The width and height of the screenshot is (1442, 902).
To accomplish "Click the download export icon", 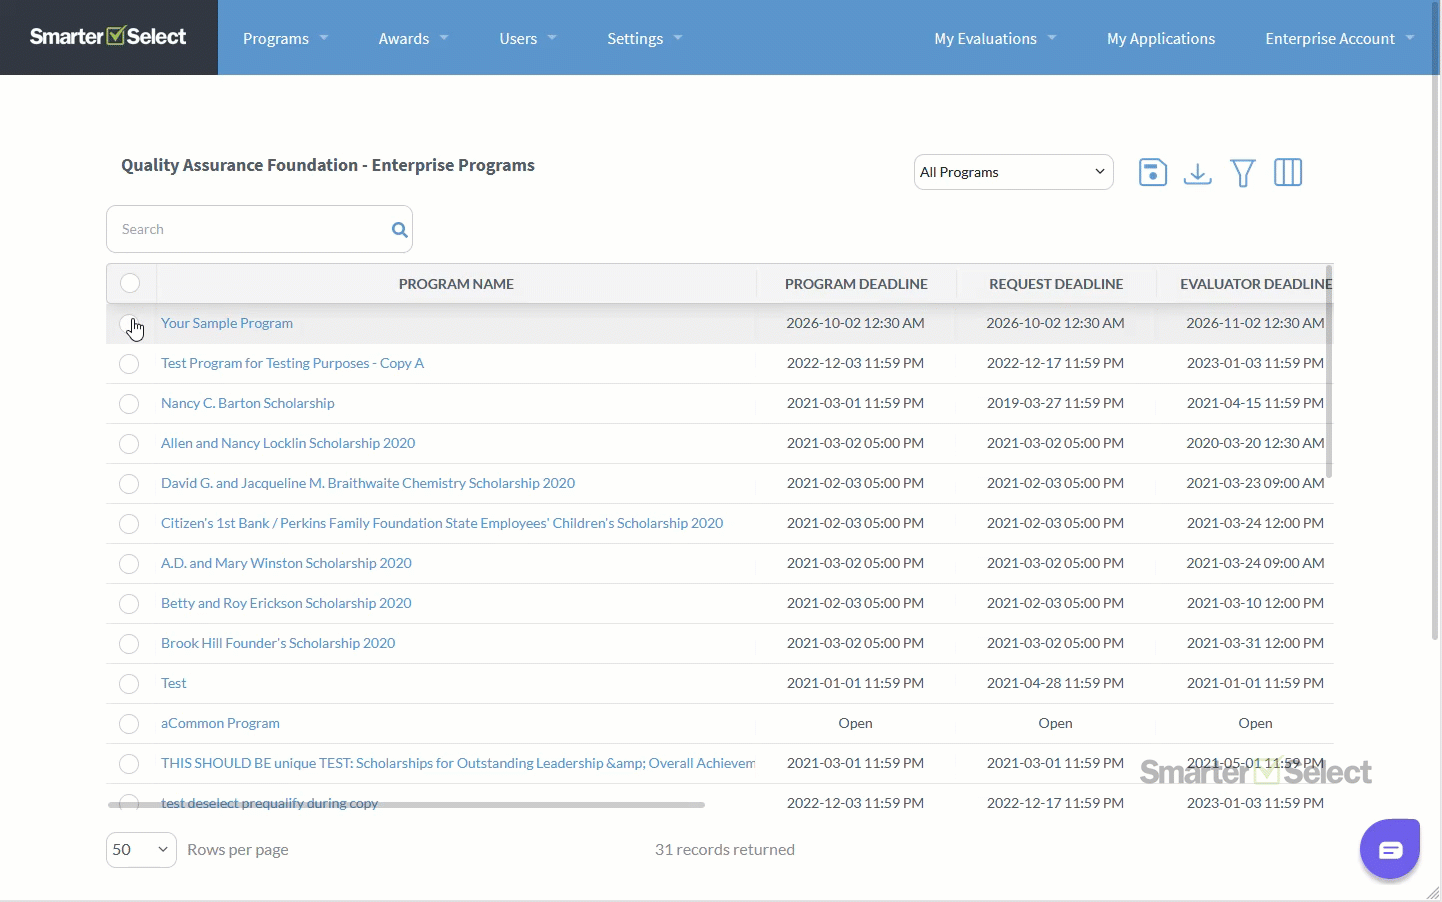I will click(x=1197, y=173).
